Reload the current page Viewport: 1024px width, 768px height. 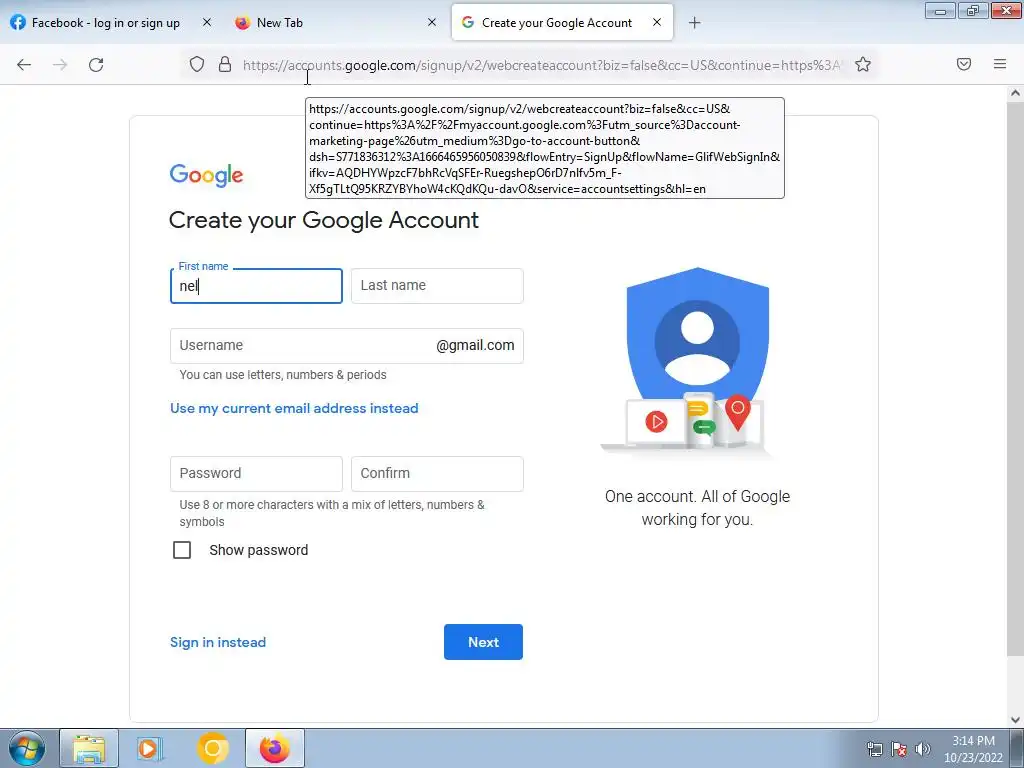(x=96, y=65)
